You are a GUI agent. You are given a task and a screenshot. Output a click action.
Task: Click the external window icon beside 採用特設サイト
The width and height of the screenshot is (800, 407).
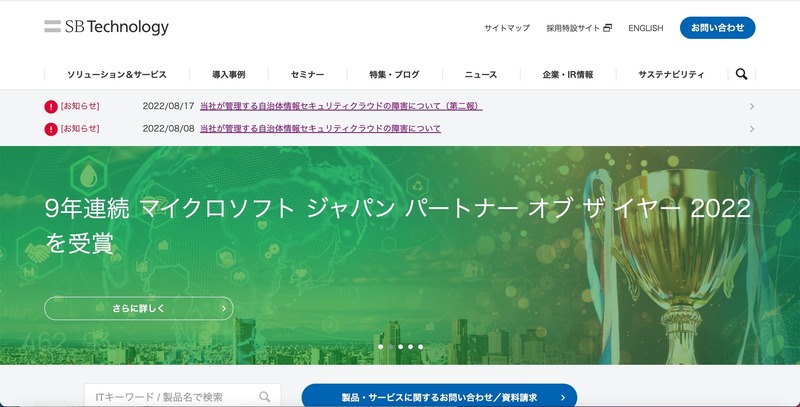coord(607,28)
